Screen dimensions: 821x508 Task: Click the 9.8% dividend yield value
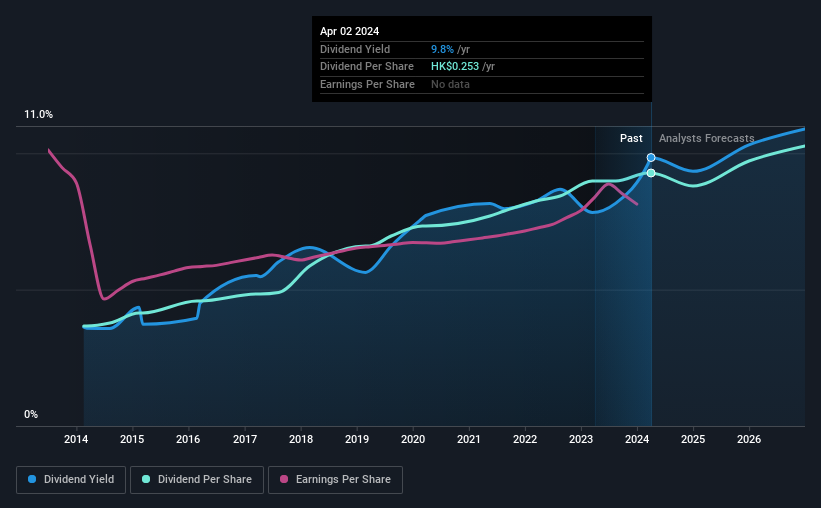pos(442,49)
